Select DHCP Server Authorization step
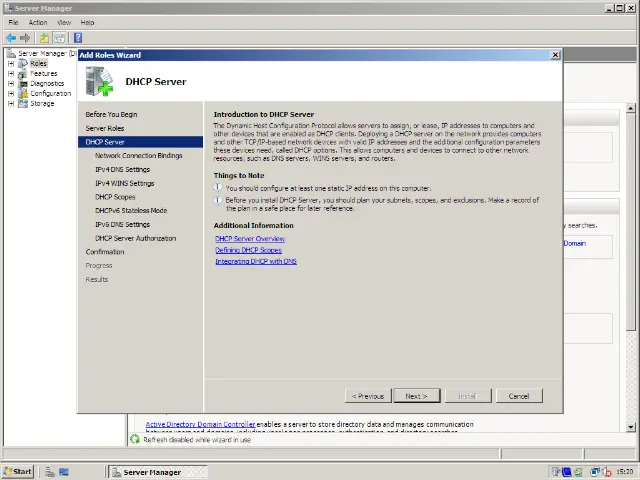Image resolution: width=640 pixels, height=480 pixels. (136, 238)
